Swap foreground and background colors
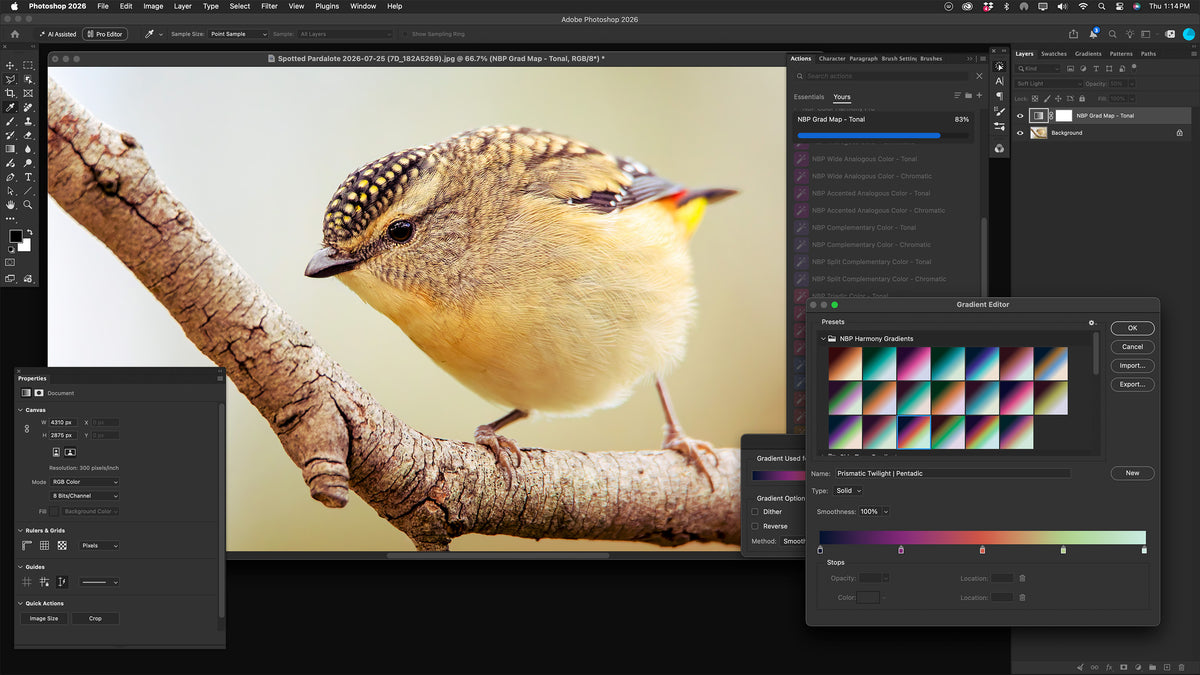1200x675 pixels. coord(28,233)
